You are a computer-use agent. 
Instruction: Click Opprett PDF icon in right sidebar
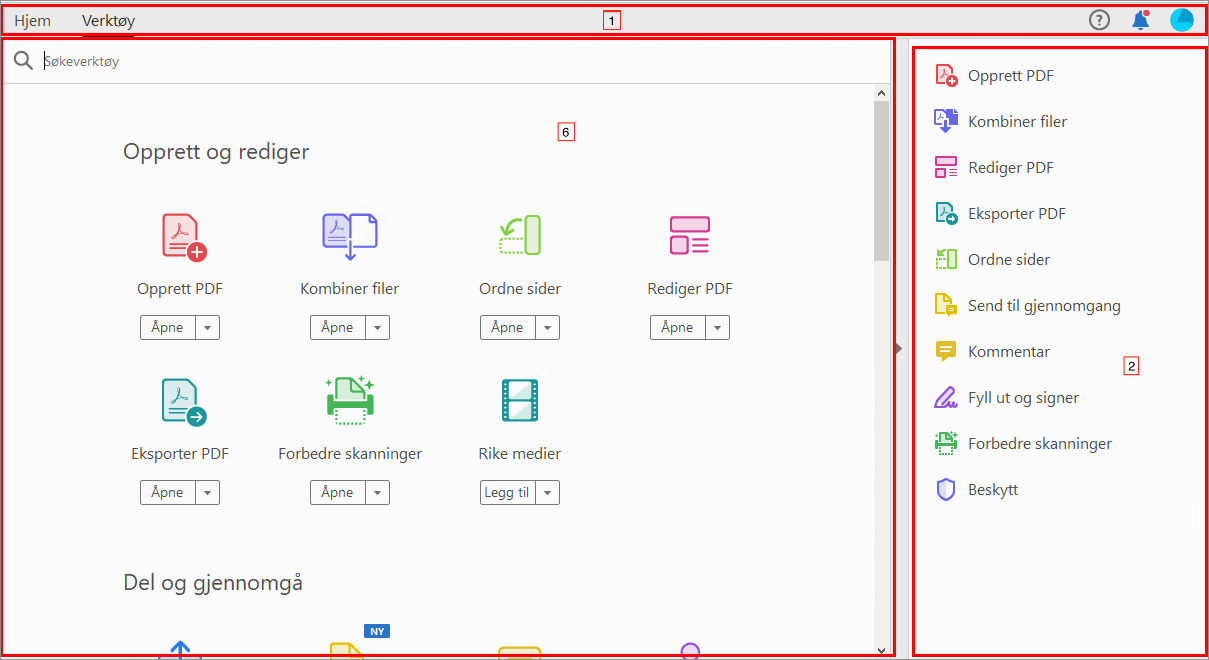click(x=945, y=76)
